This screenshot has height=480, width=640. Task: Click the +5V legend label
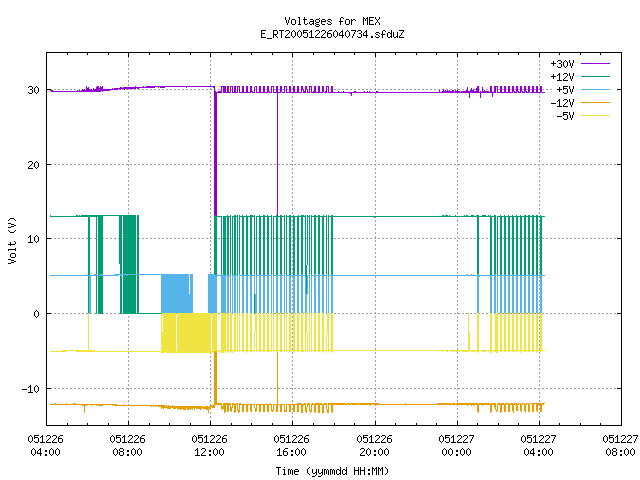click(565, 90)
